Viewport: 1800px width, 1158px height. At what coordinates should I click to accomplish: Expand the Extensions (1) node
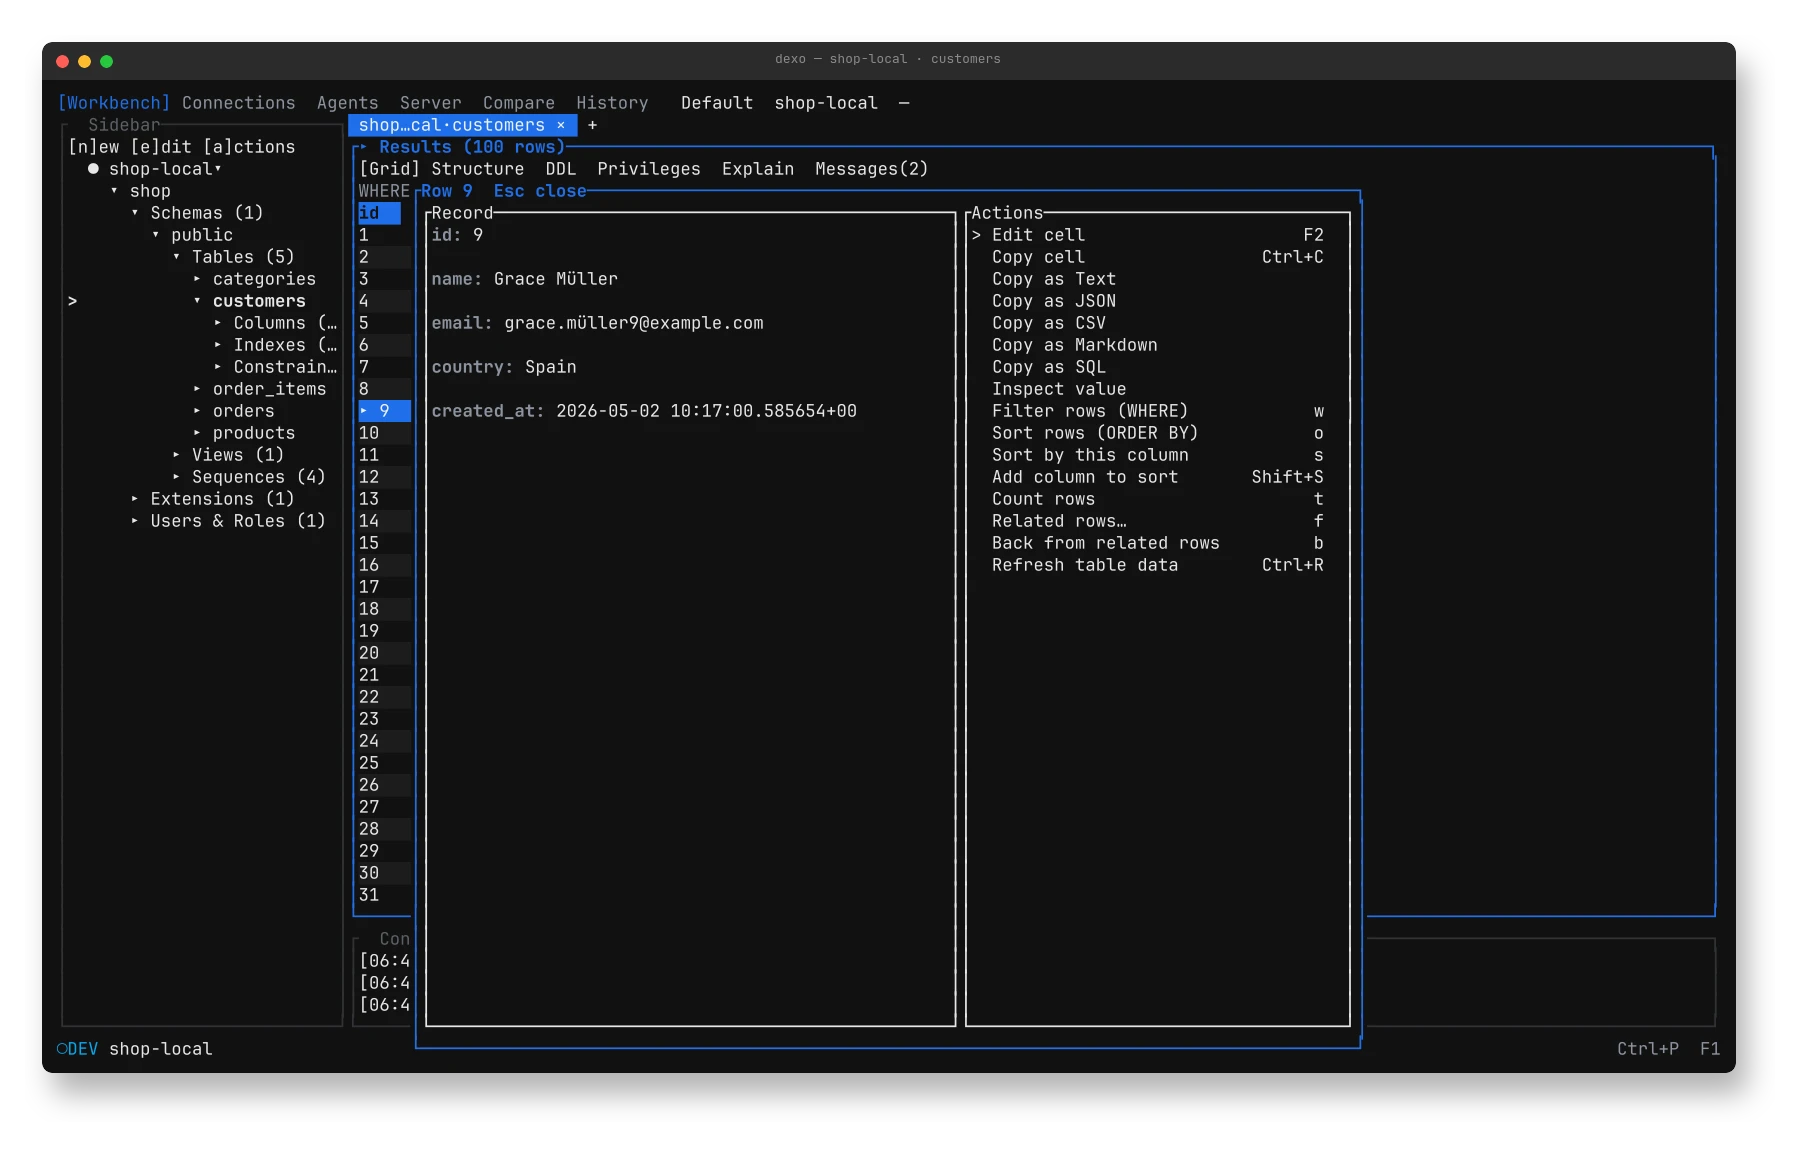[x=135, y=499]
